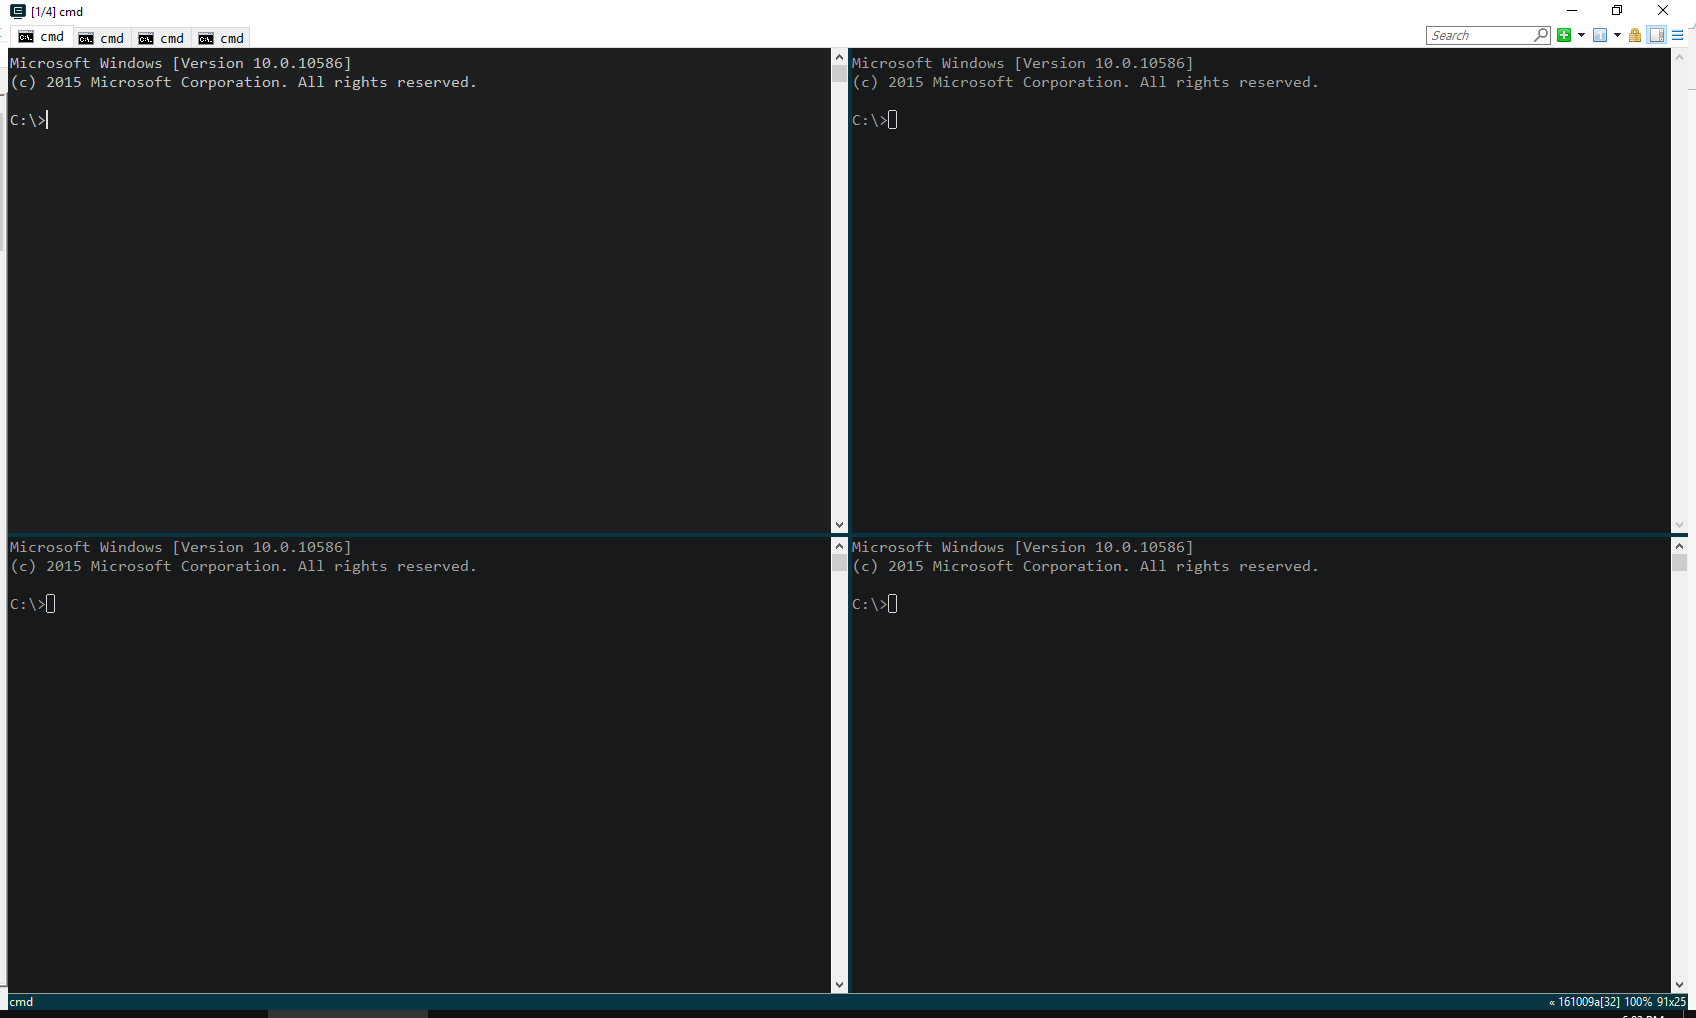Click the '100%' zoom status bar entry

[x=1638, y=1002]
